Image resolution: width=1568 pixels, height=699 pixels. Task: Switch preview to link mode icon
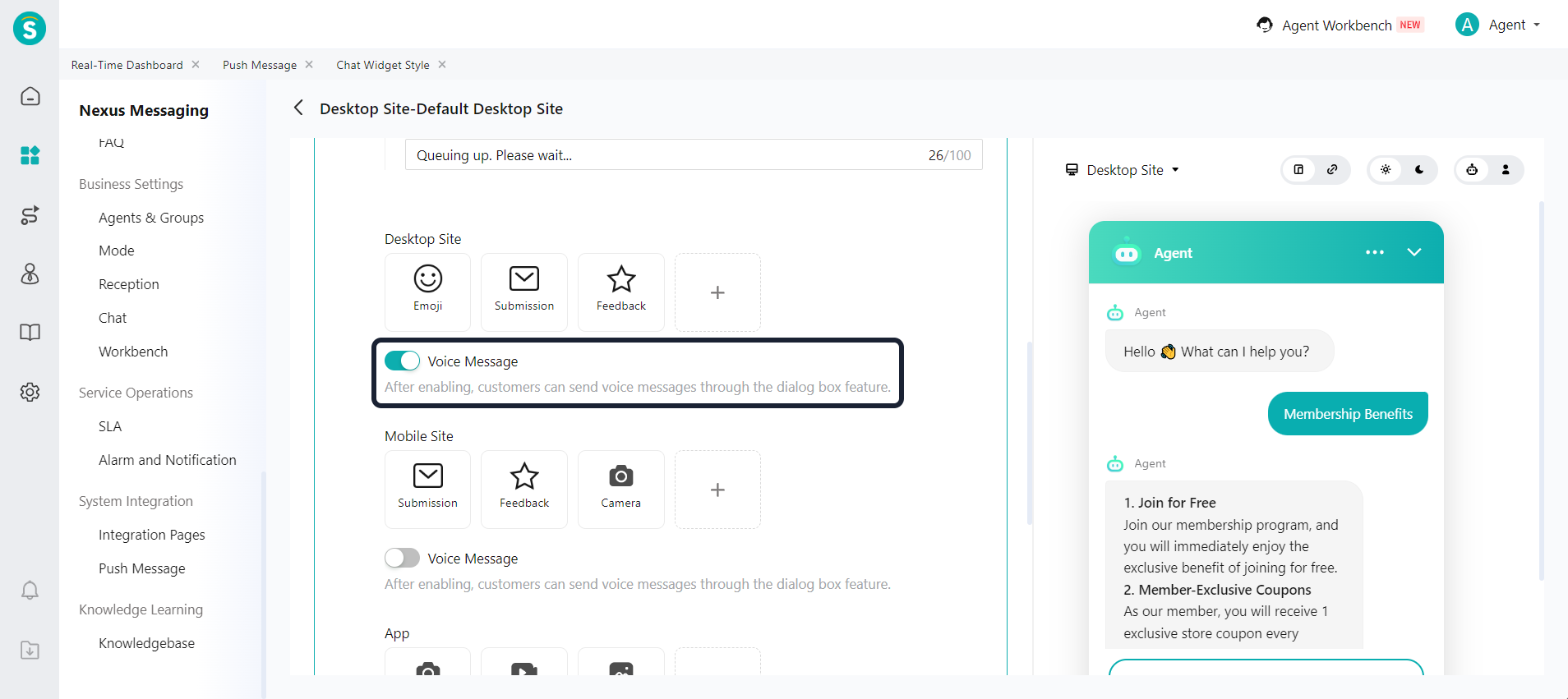pyautogui.click(x=1332, y=170)
